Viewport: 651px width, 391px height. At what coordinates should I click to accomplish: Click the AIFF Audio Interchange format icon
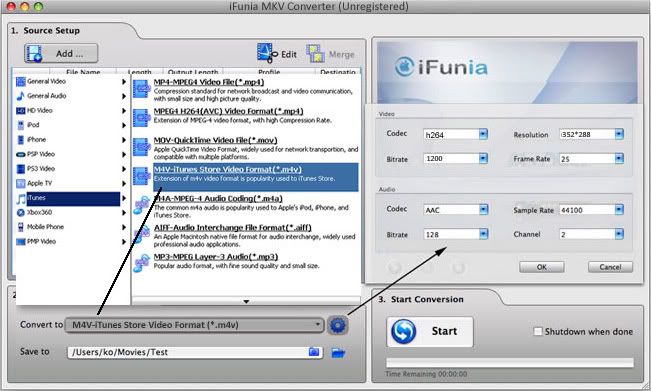[x=142, y=234]
